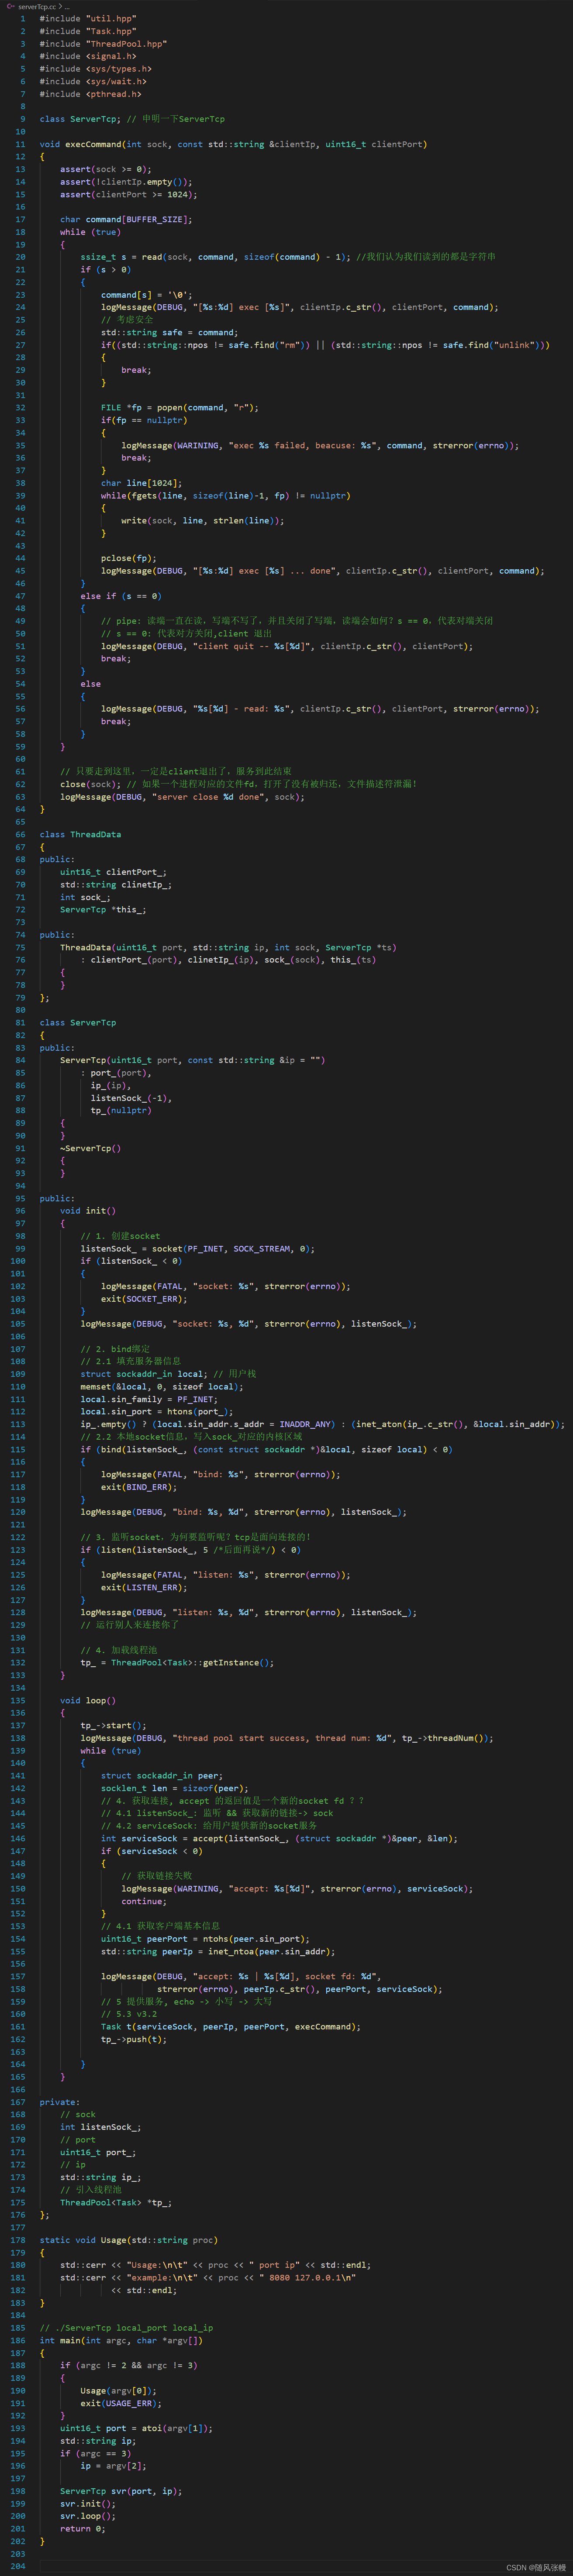This screenshot has height=2576, width=573.
Task: Click the "return 0;" statement
Action: (x=83, y=2529)
